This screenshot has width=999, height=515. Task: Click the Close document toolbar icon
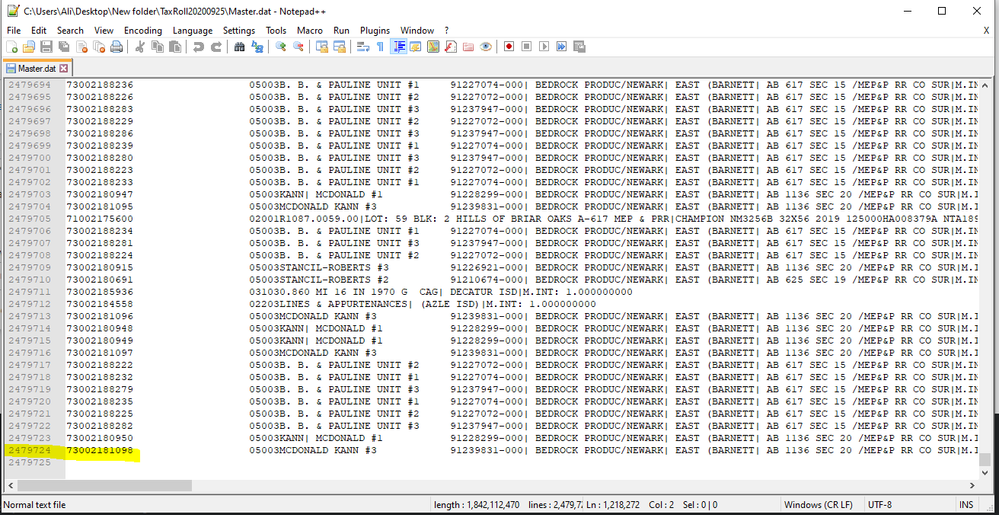pyautogui.click(x=82, y=47)
